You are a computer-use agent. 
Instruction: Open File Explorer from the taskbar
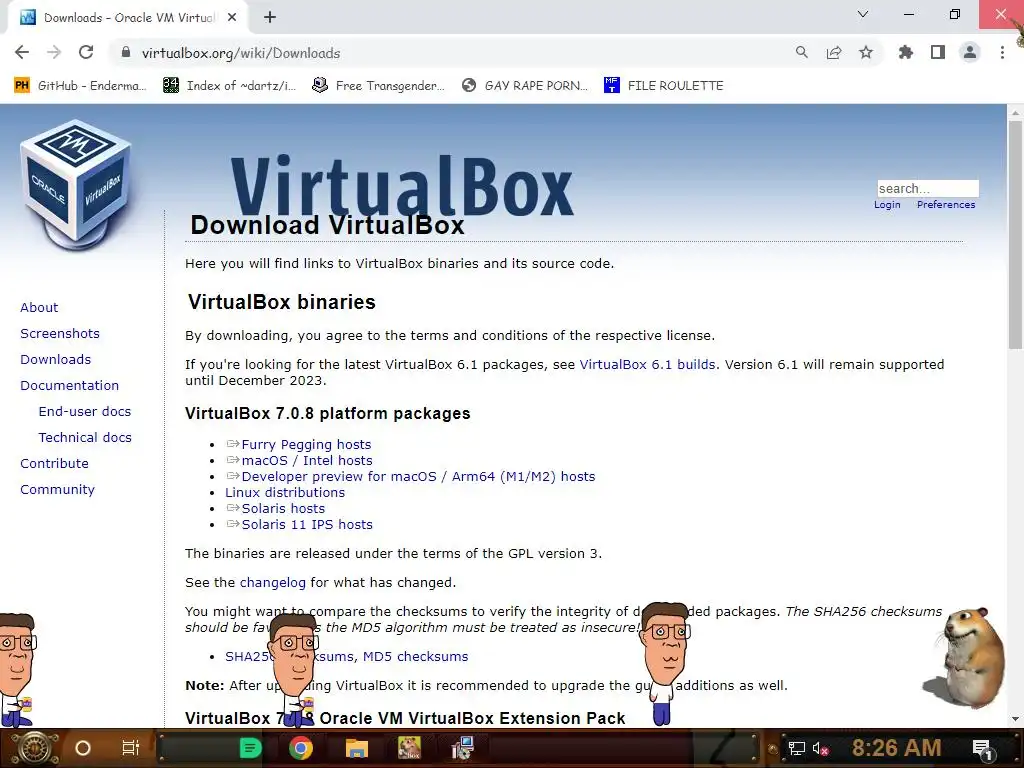pos(357,748)
